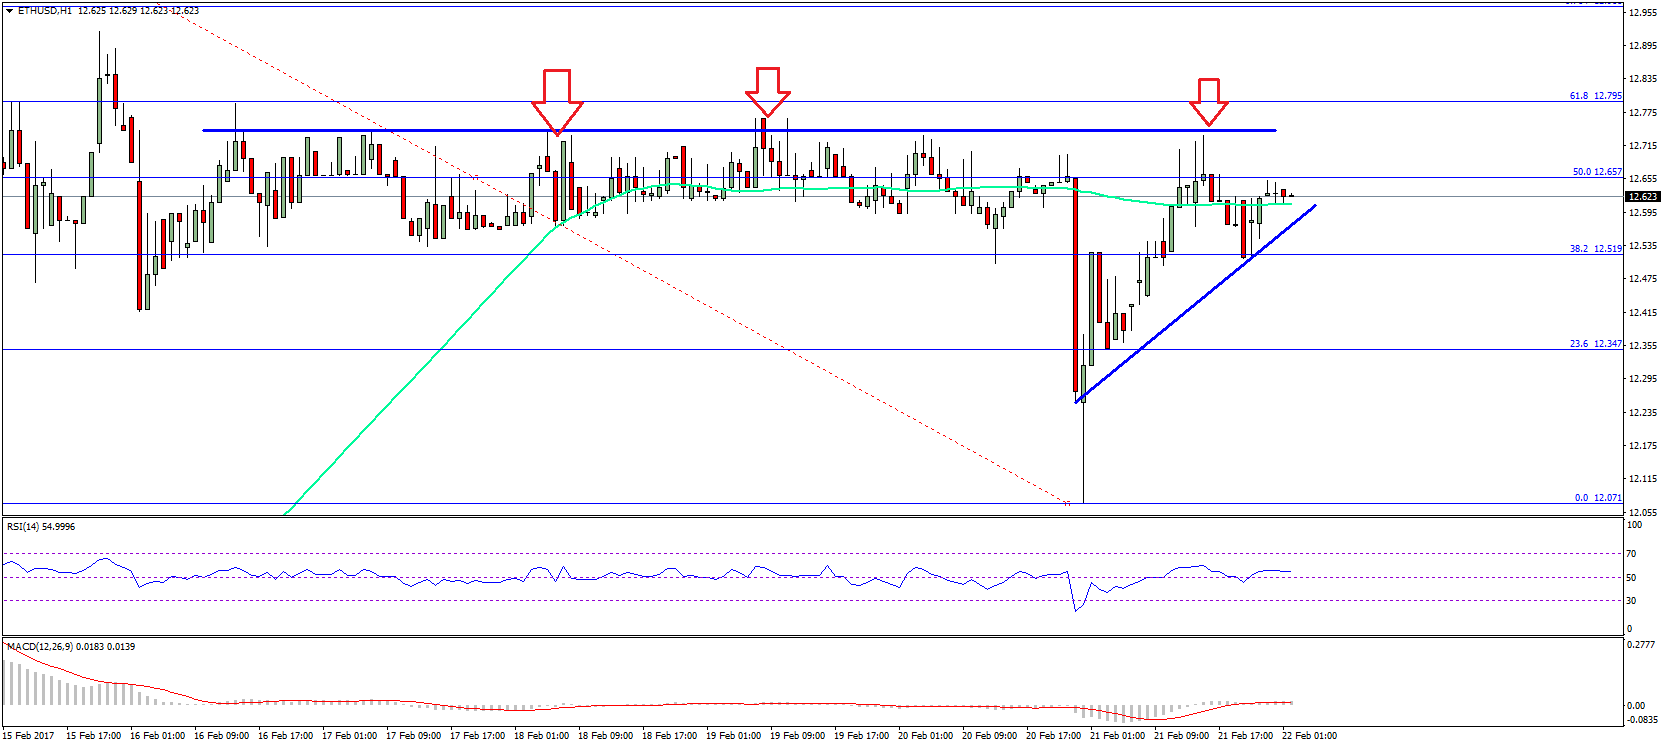This screenshot has width=1663, height=747.
Task: Click the 21 Feb 01:00 time label
Action: click(x=1117, y=736)
